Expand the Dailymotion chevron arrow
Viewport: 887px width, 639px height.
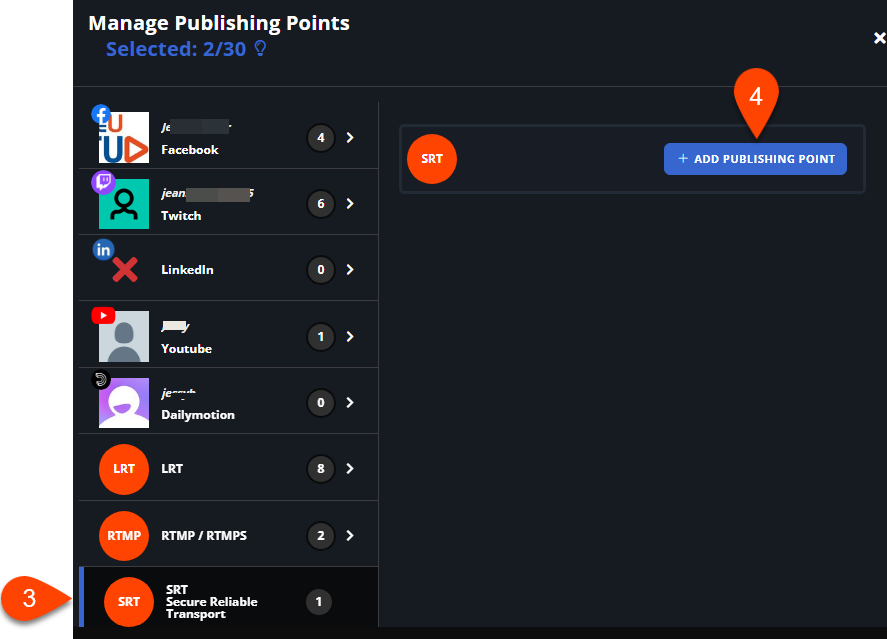pos(350,403)
